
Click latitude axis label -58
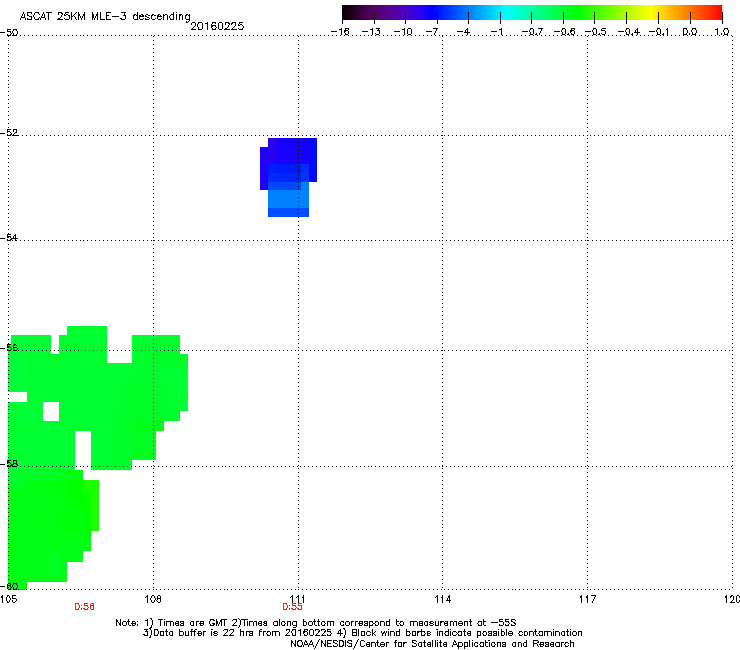tap(9, 464)
